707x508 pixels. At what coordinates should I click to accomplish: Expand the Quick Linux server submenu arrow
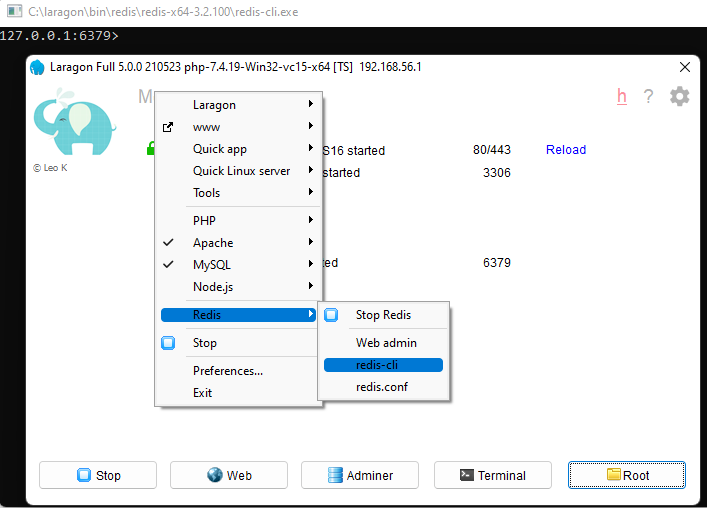311,169
